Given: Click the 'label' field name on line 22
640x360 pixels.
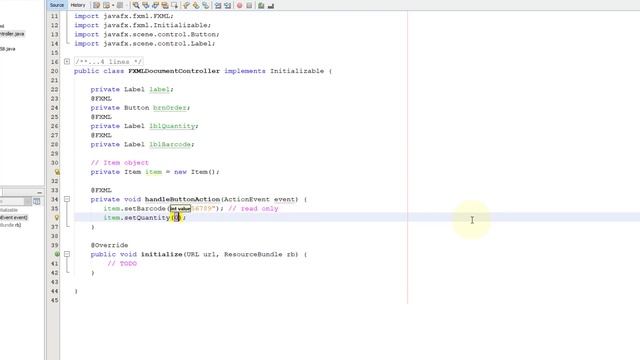Looking at the screenshot, I should coord(159,89).
